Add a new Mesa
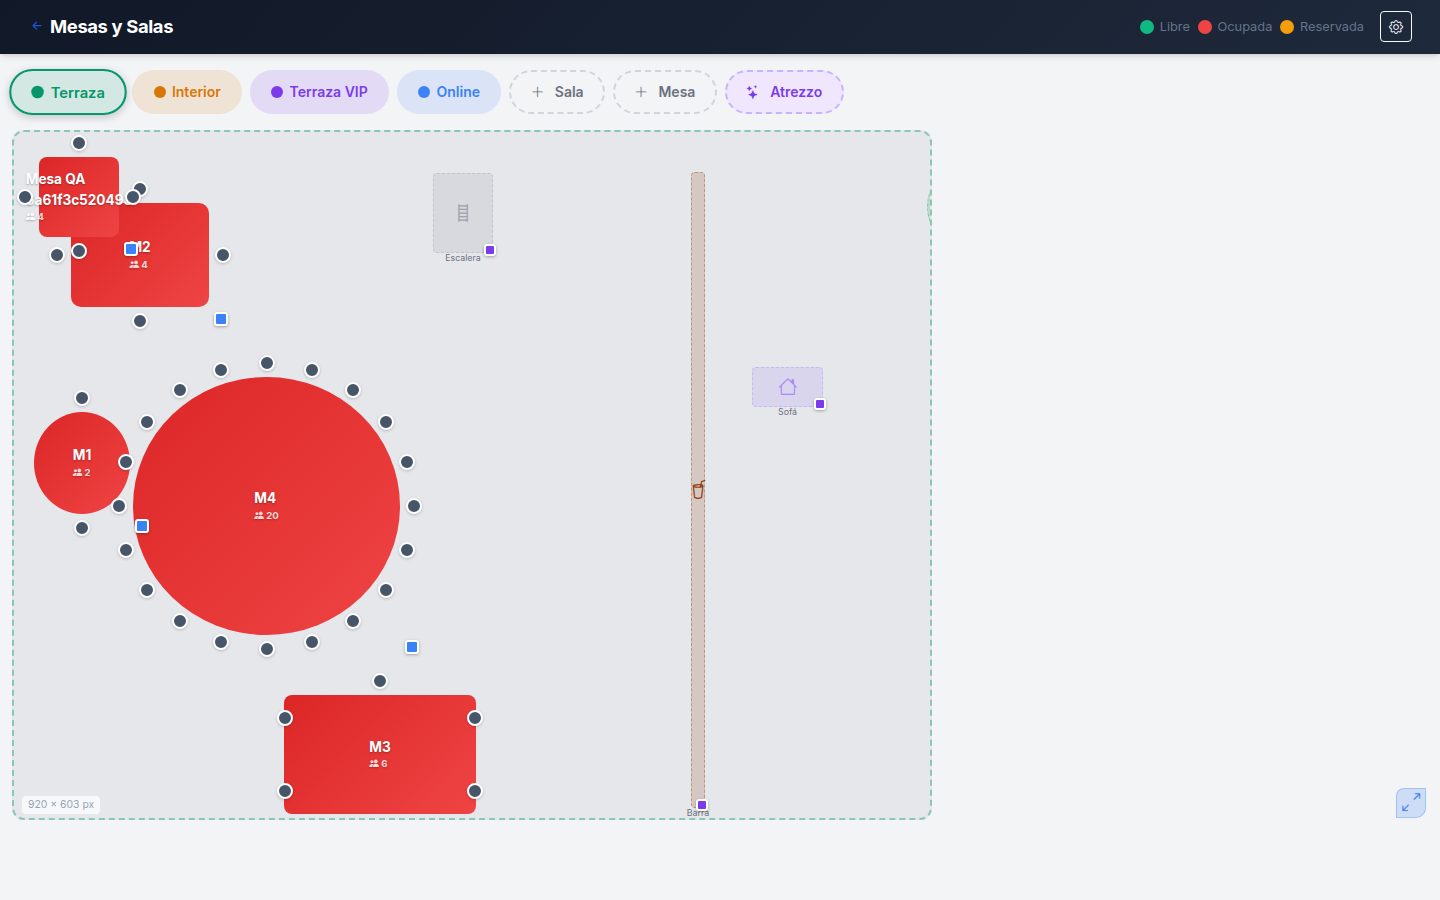This screenshot has height=900, width=1440. [665, 92]
